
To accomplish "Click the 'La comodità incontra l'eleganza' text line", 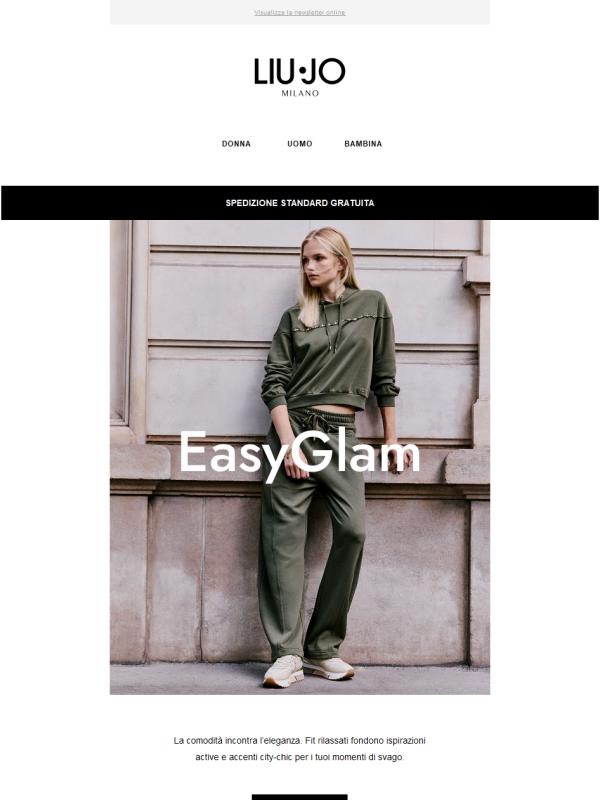I will click(x=299, y=740).
